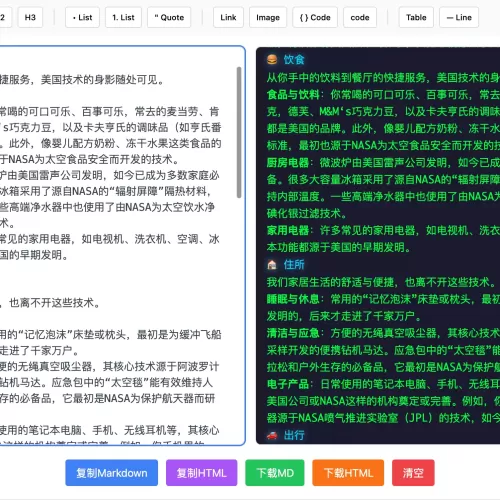This screenshot has width=500, height=500.
Task: Insert a horizontal Line
Action: pyautogui.click(x=459, y=17)
